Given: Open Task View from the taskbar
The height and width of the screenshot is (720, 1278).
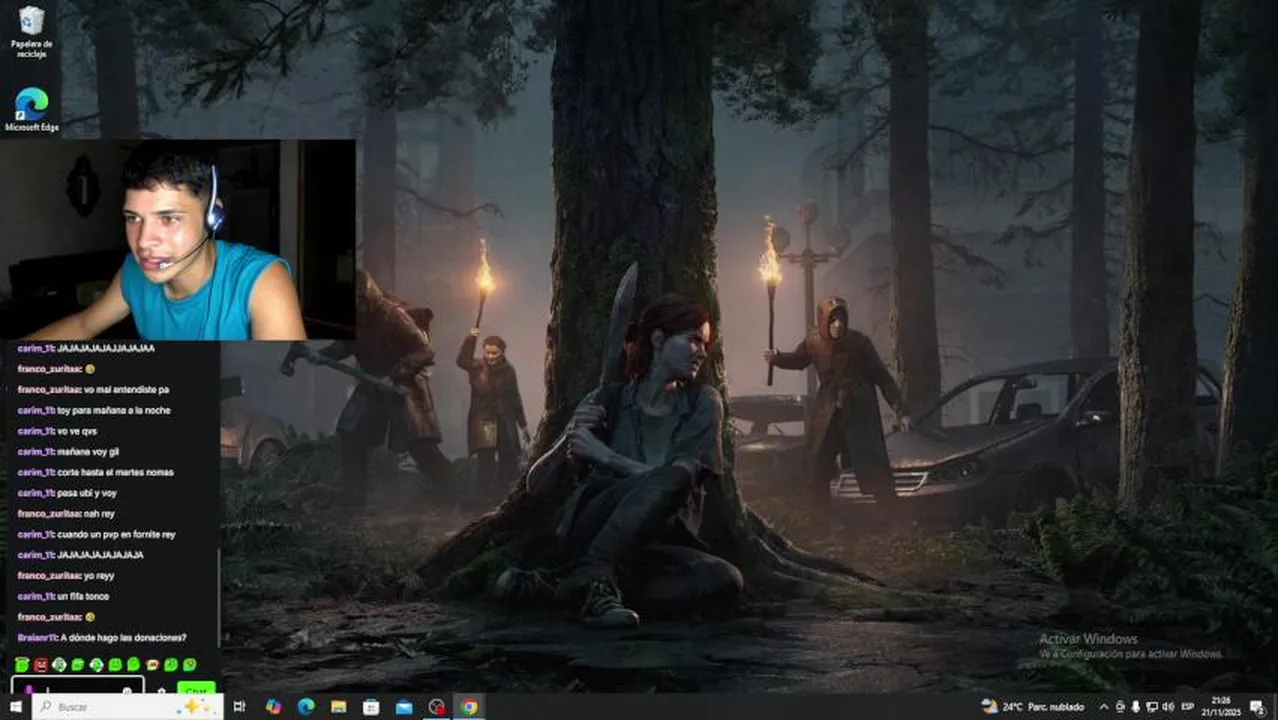Looking at the screenshot, I should 239,707.
